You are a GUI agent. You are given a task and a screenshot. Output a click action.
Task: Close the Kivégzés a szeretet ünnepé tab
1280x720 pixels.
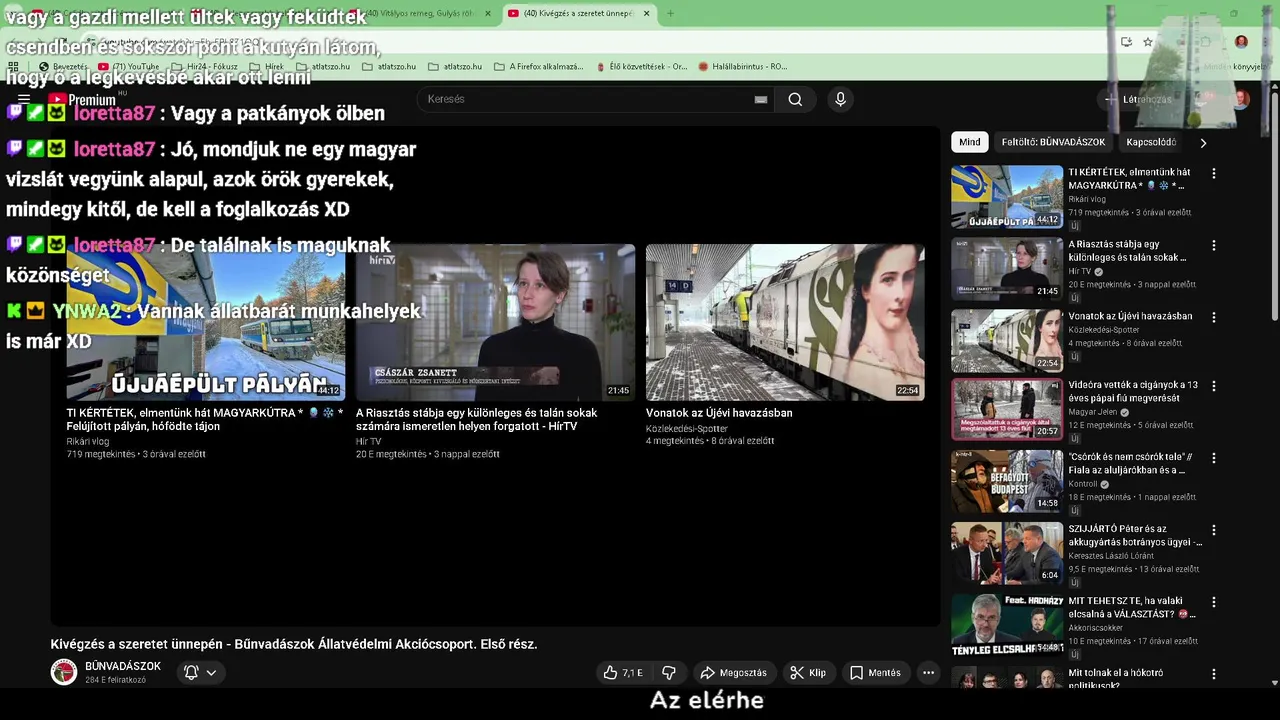pyautogui.click(x=646, y=13)
